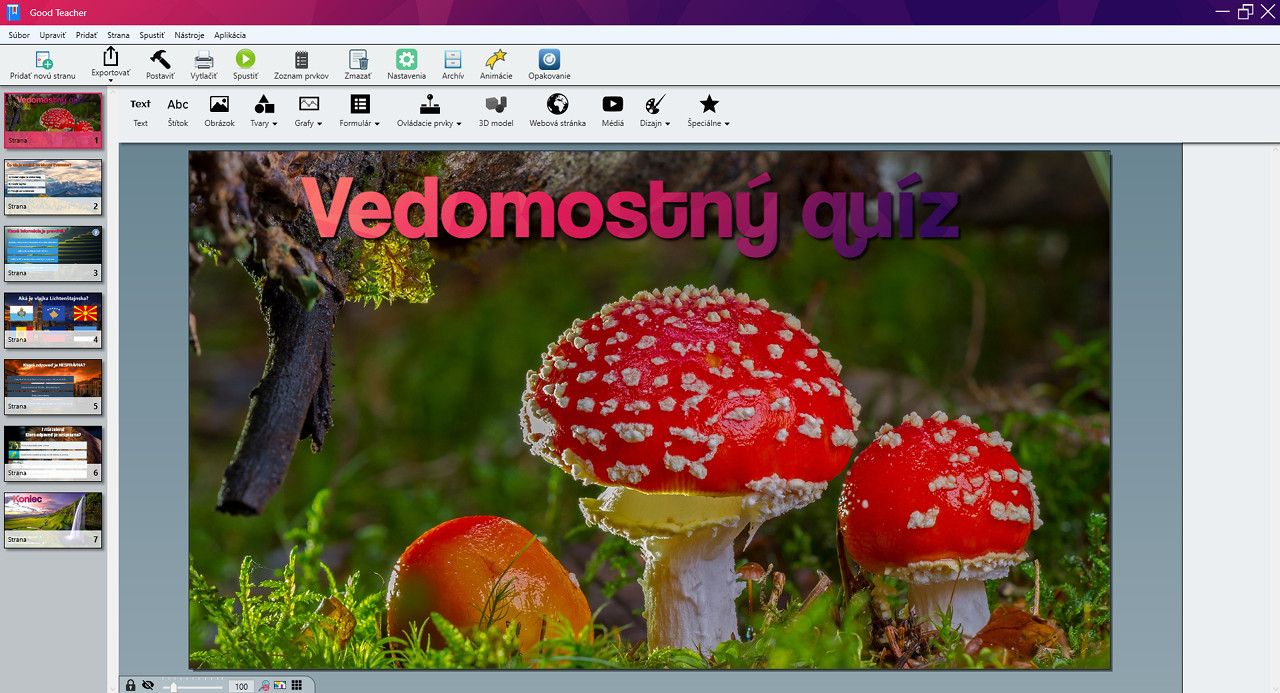This screenshot has width=1280, height=693.
Task: Open the Súbor menu
Action: [x=19, y=35]
